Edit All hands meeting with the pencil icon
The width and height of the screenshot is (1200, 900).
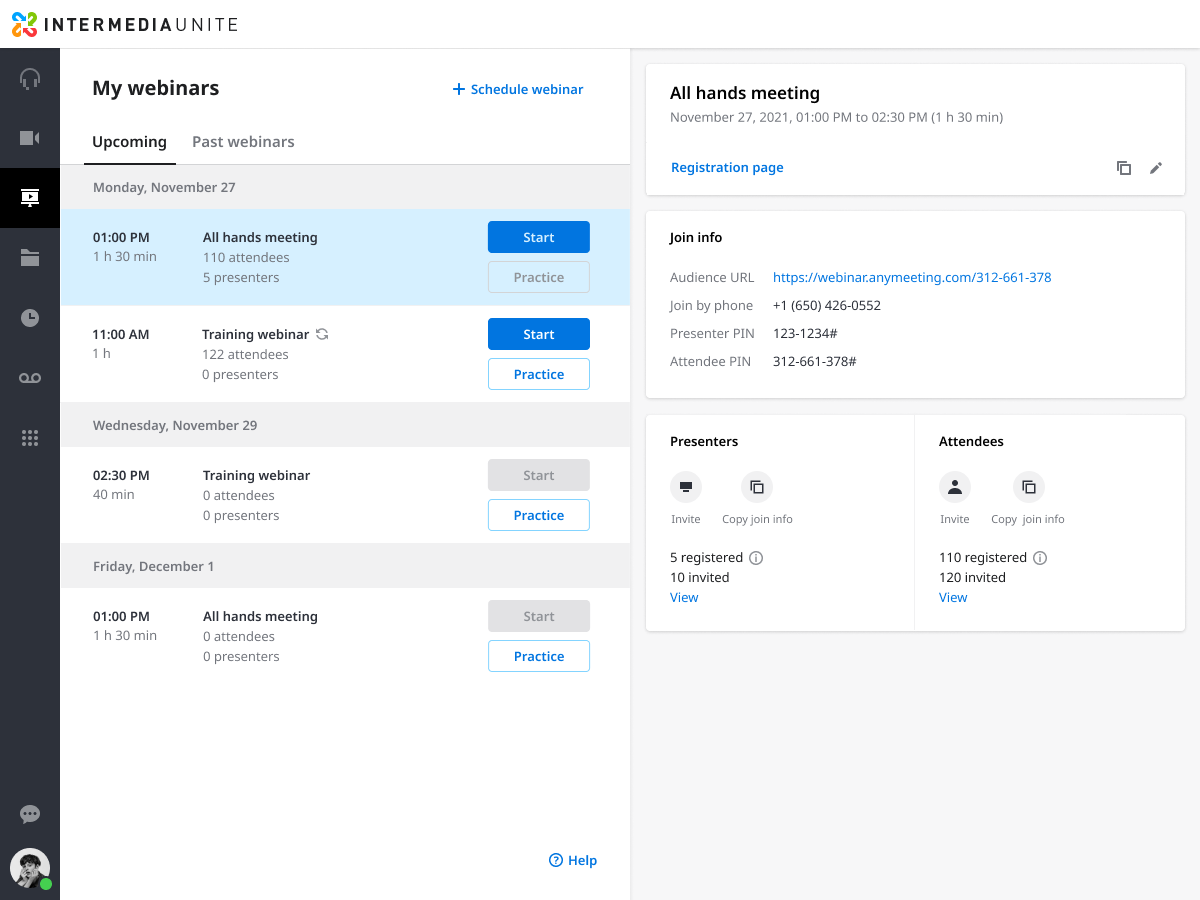click(x=1156, y=168)
